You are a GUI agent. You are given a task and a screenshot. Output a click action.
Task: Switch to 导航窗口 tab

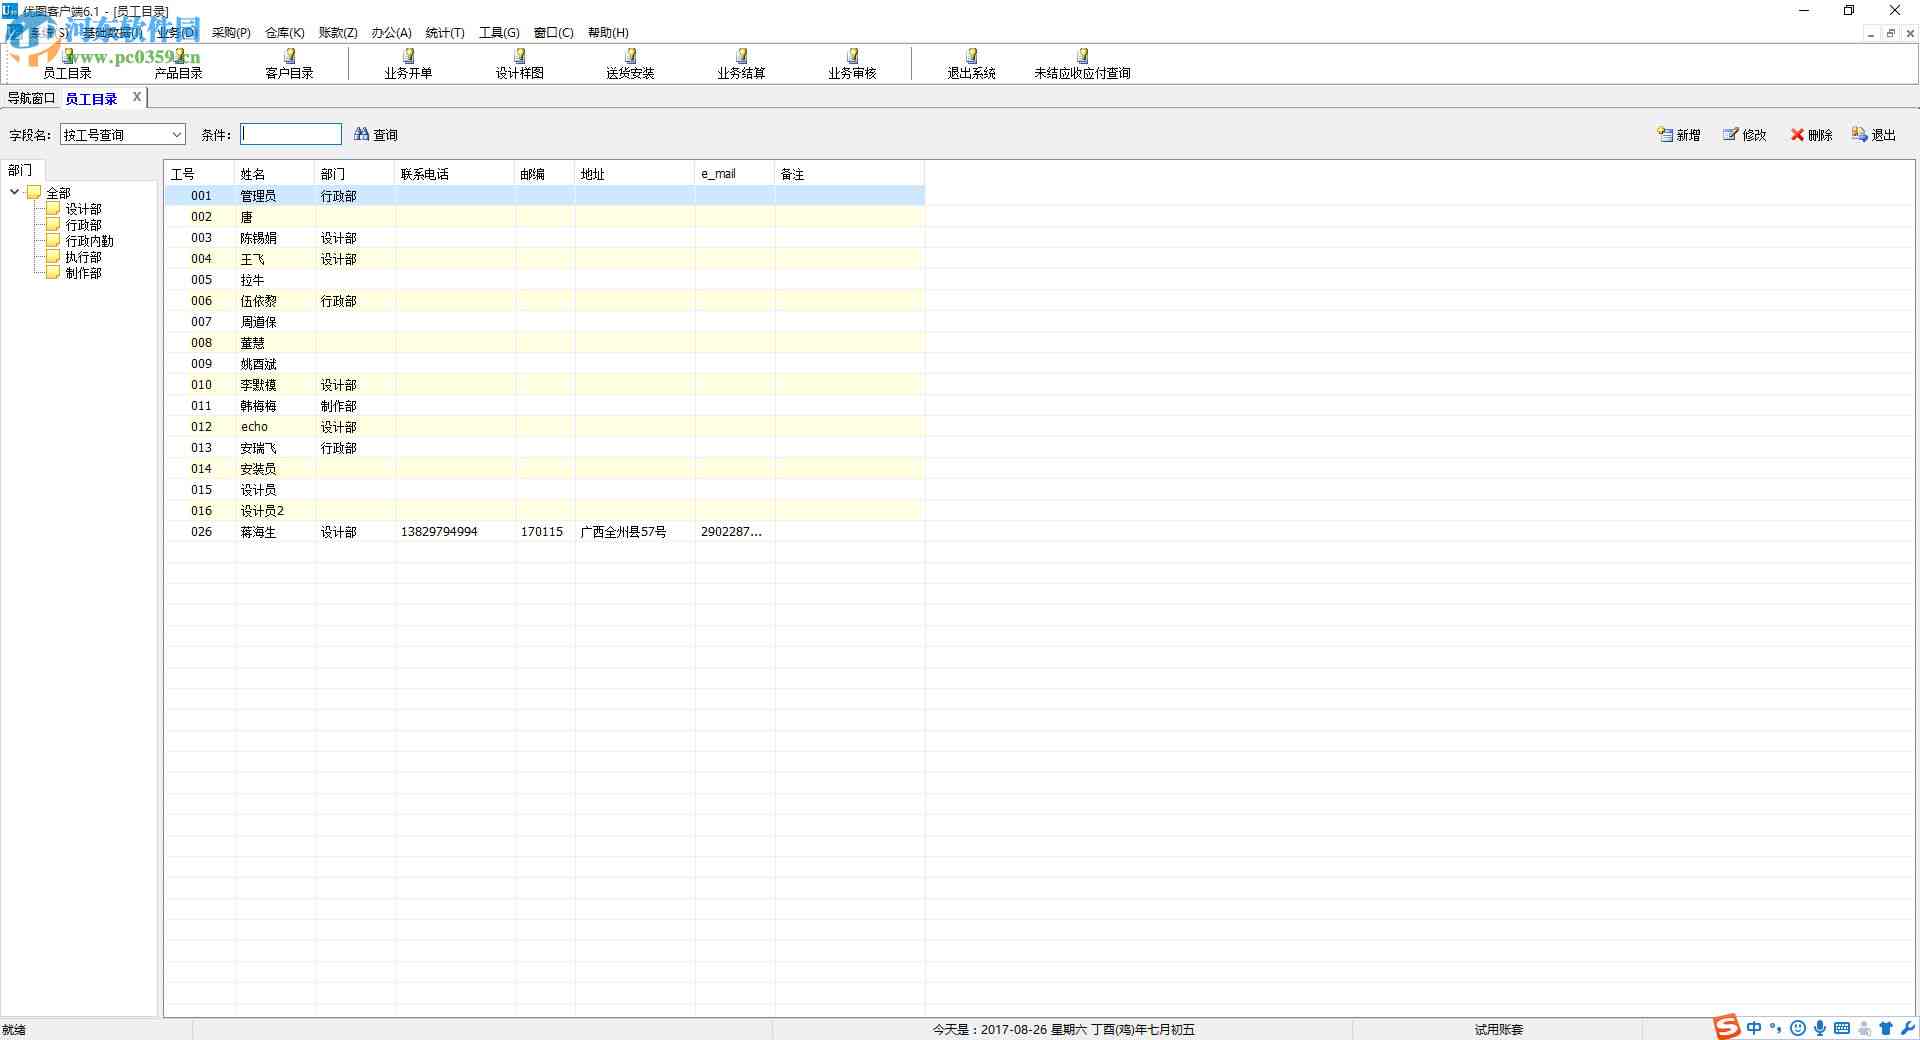pos(31,98)
